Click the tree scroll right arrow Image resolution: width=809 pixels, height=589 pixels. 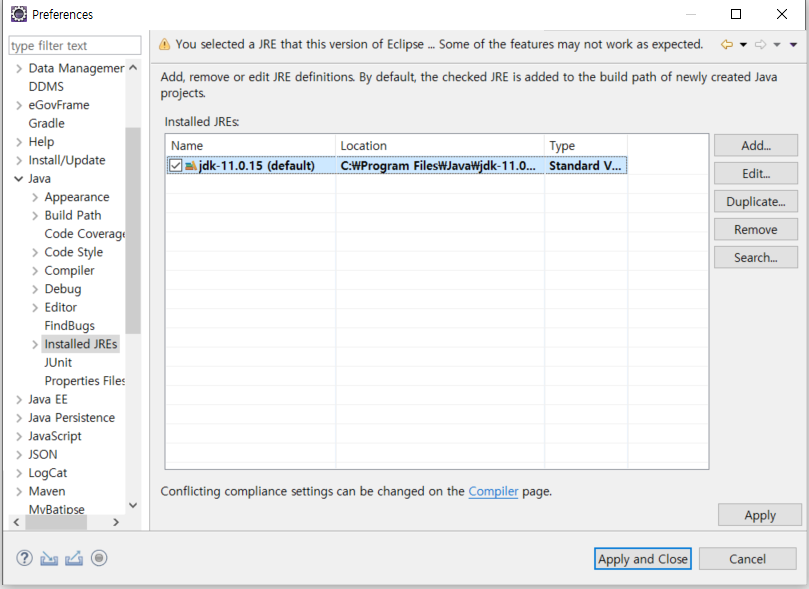(x=116, y=522)
